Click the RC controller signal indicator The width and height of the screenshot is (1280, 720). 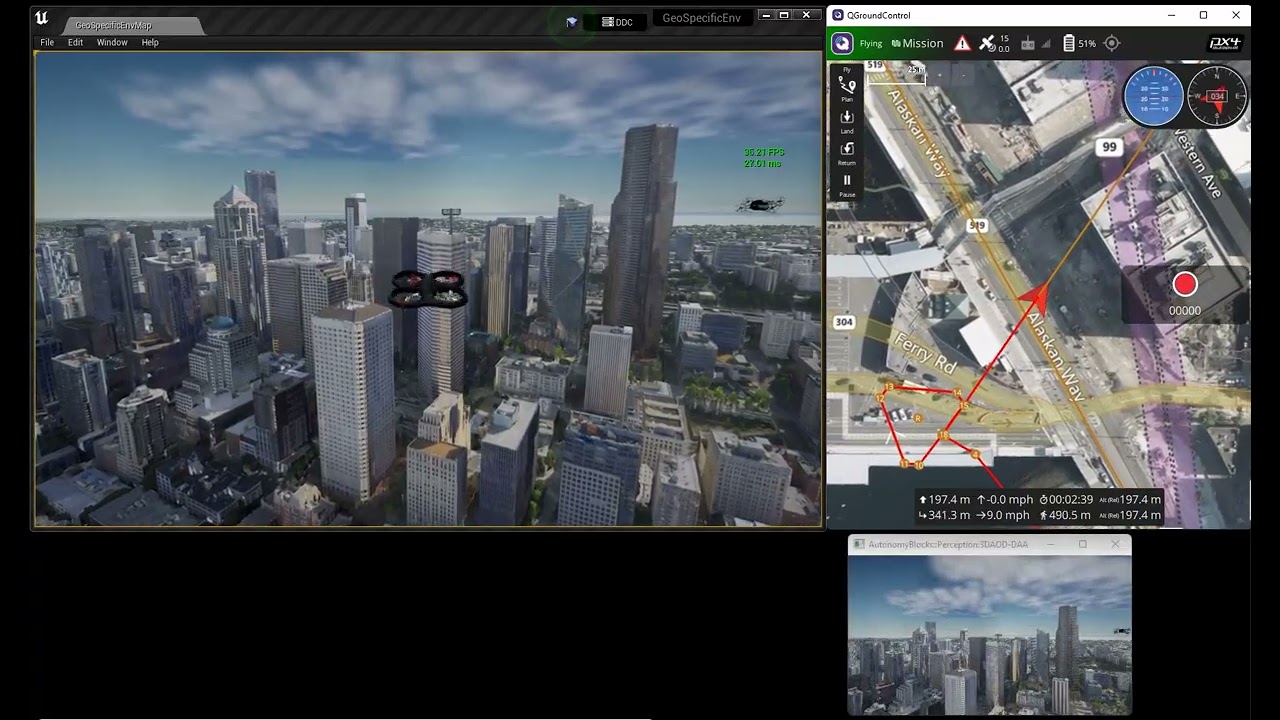tap(1027, 44)
